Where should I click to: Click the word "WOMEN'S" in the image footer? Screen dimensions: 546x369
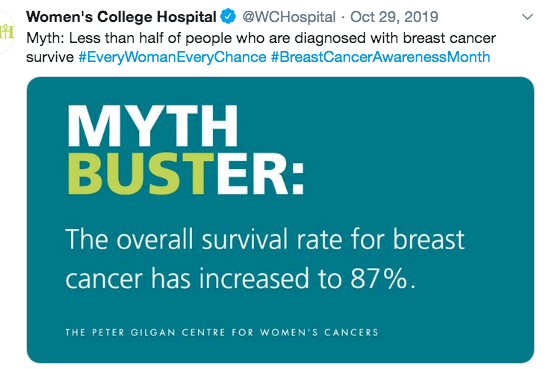pos(289,332)
